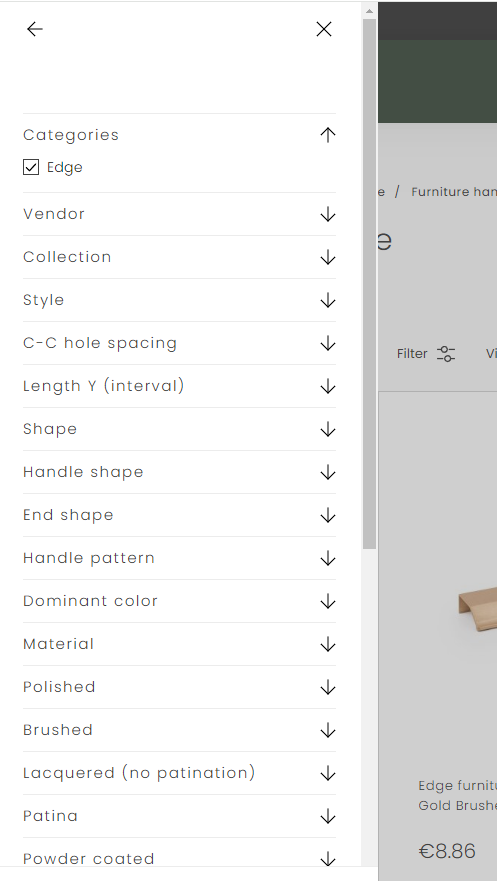The width and height of the screenshot is (497, 881).
Task: Expand the Length Y (interval) filter
Action: tap(179, 387)
